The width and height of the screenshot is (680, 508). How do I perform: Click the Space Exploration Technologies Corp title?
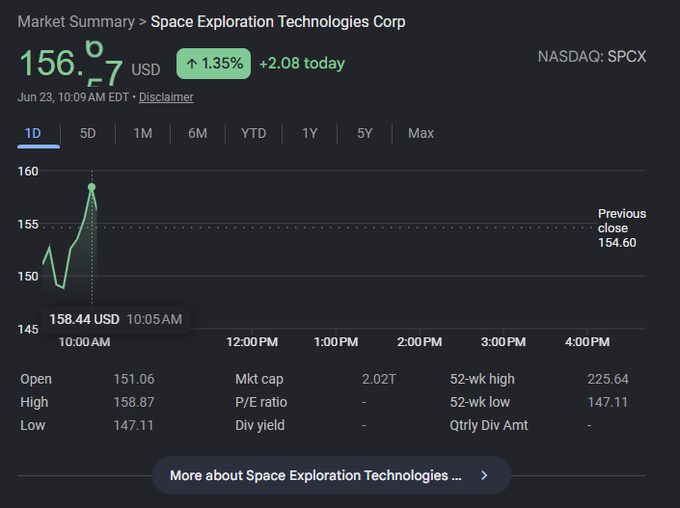278,22
